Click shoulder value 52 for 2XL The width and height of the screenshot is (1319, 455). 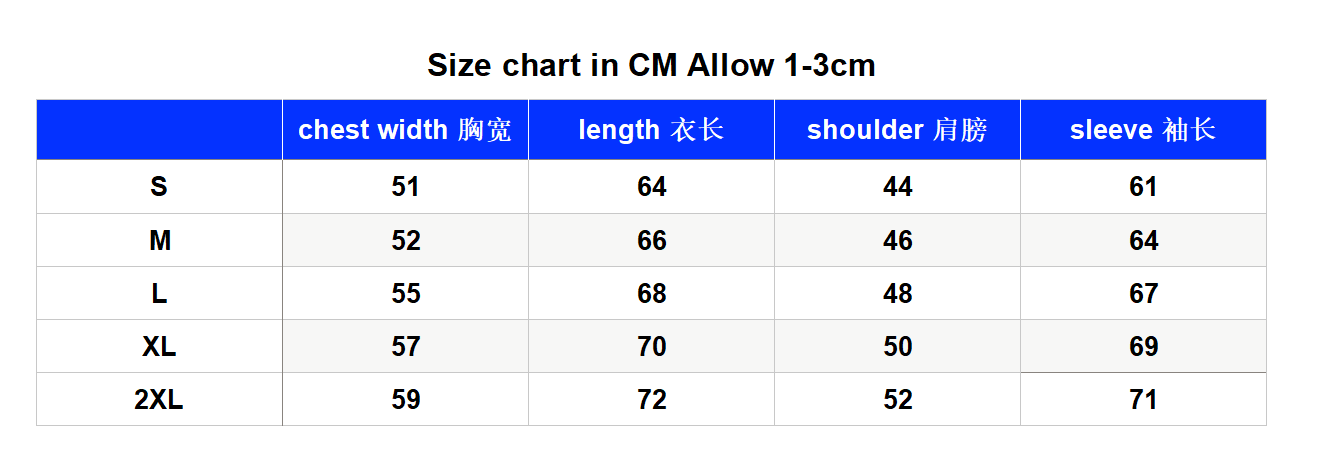(x=897, y=399)
